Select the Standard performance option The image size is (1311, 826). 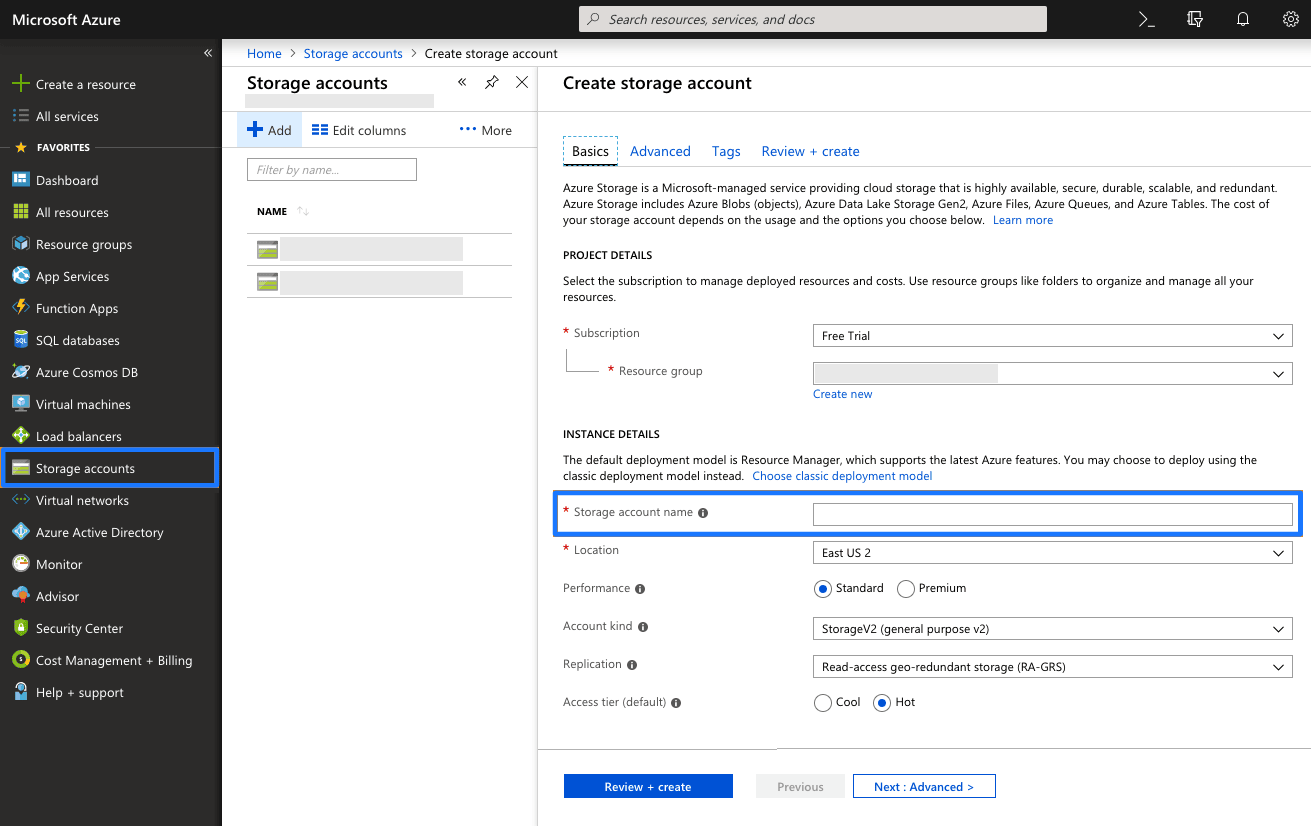coord(823,588)
